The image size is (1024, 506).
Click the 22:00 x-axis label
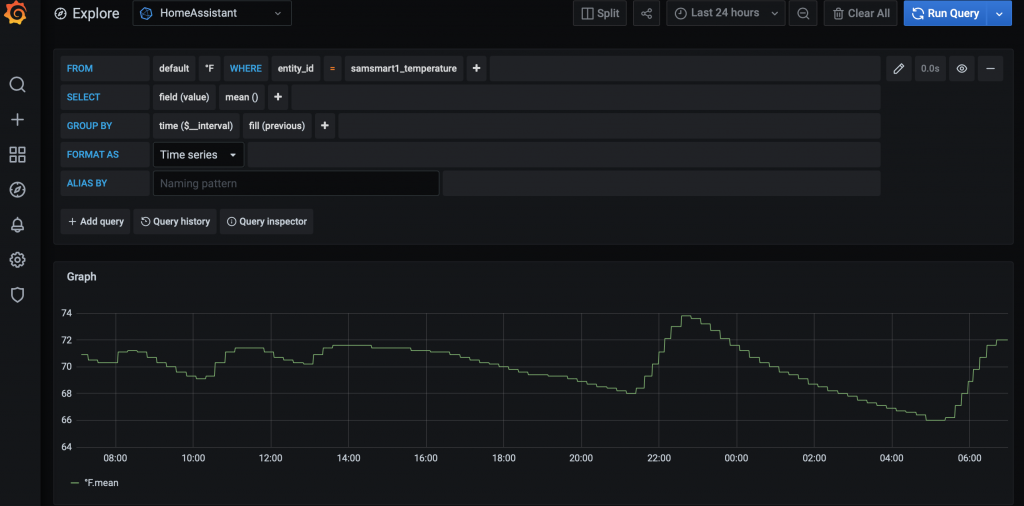pos(659,458)
